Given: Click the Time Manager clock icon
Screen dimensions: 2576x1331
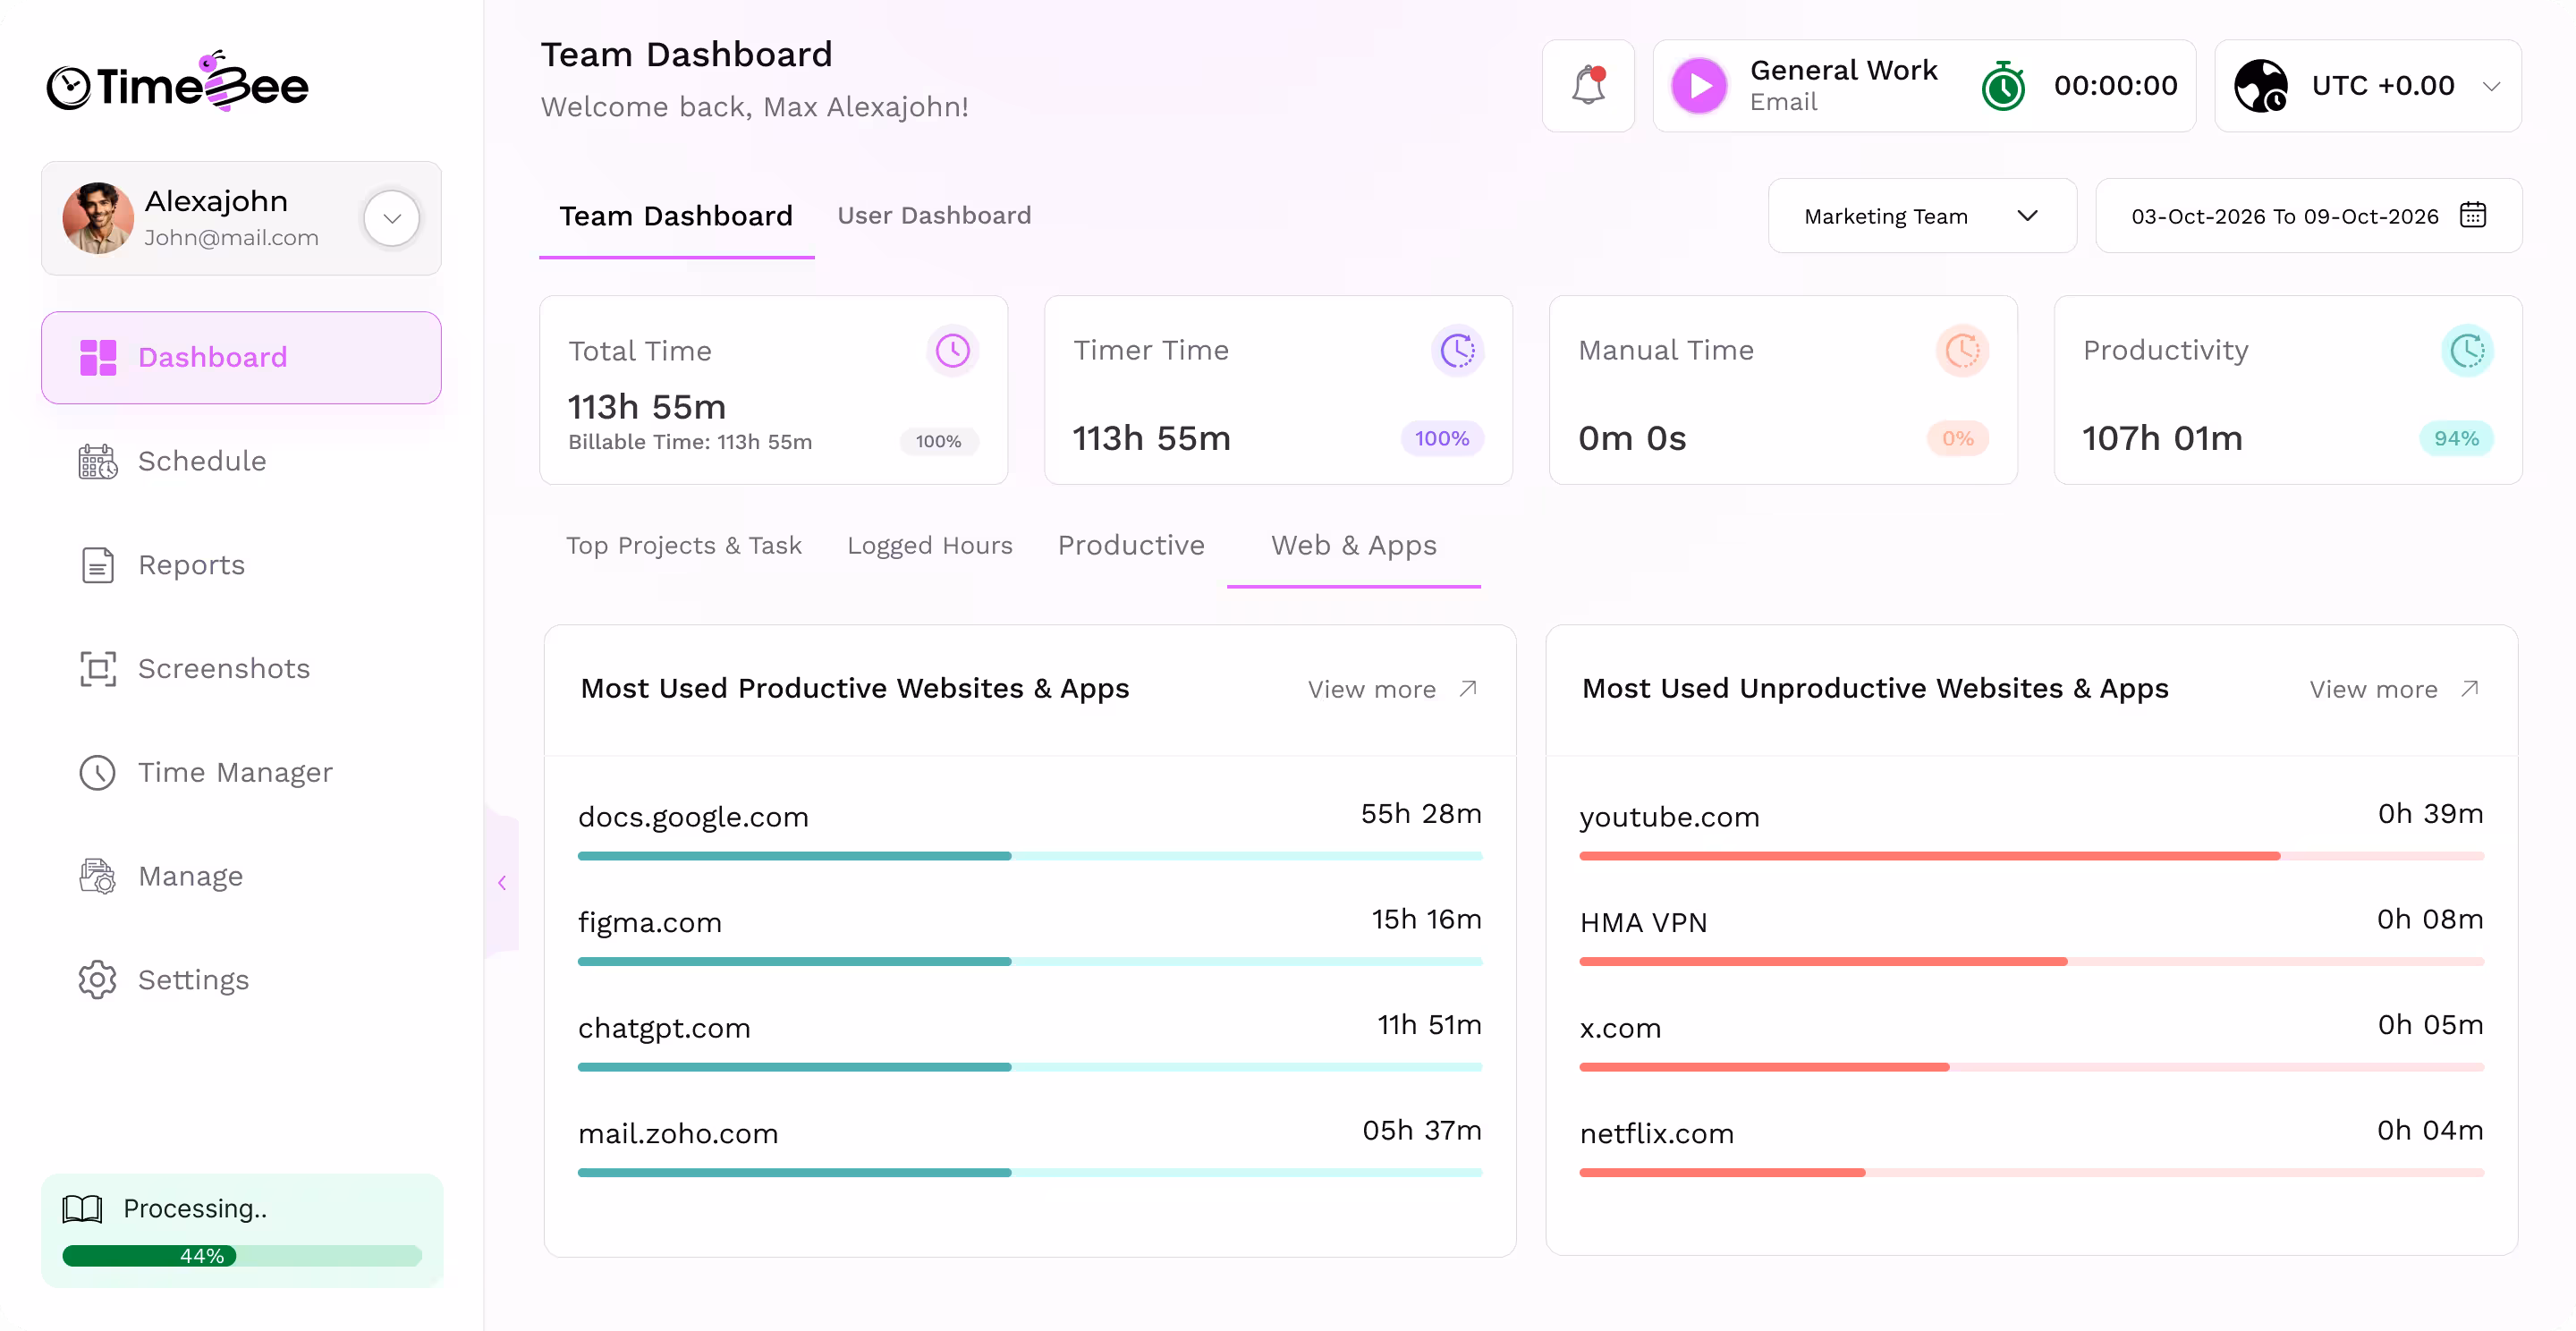Looking at the screenshot, I should [x=98, y=773].
